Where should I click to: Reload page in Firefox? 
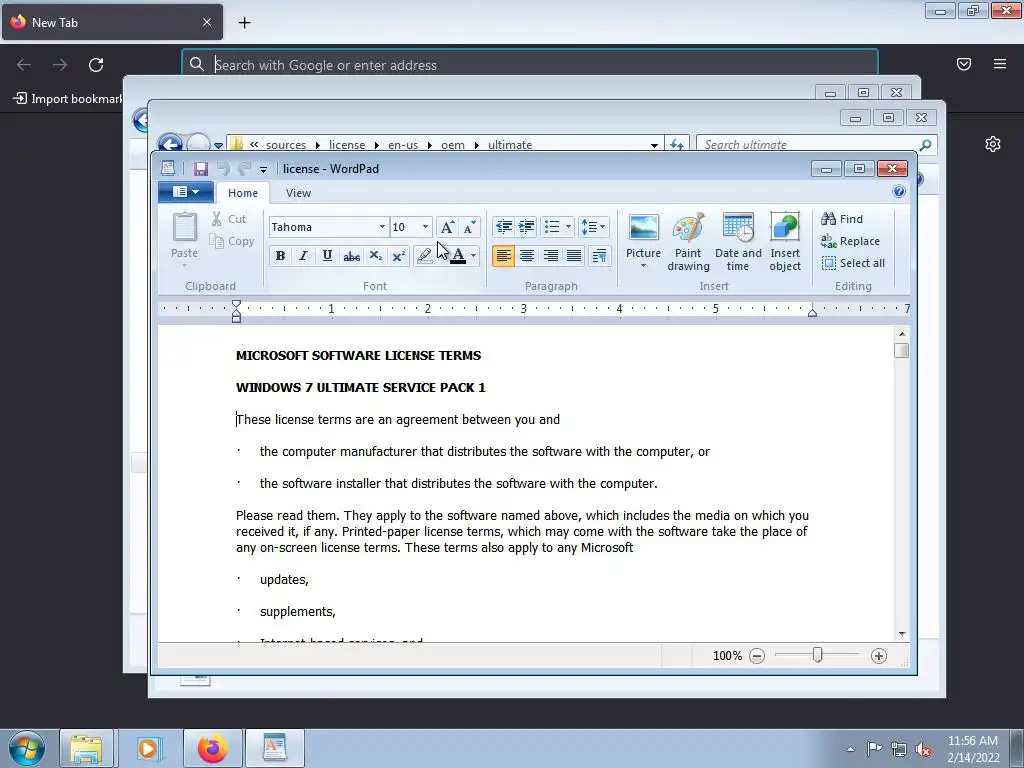(96, 65)
